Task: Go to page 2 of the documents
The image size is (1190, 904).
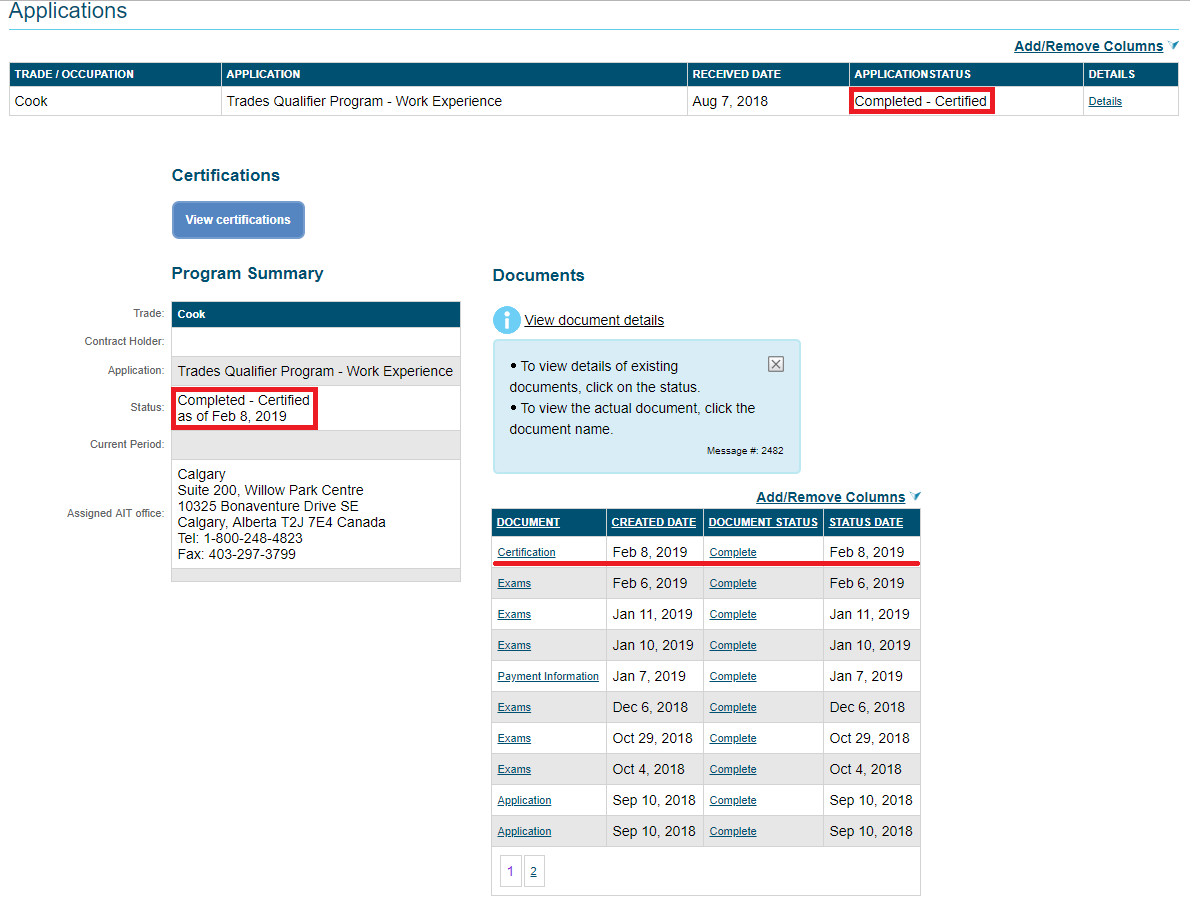Action: (x=534, y=871)
